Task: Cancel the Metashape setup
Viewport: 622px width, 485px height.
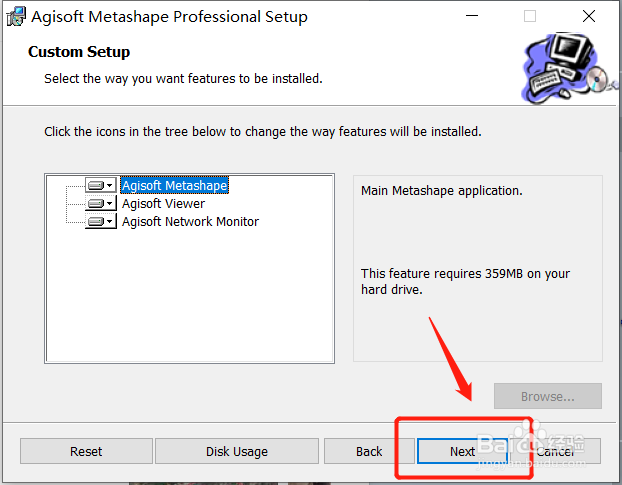Action: 555,451
